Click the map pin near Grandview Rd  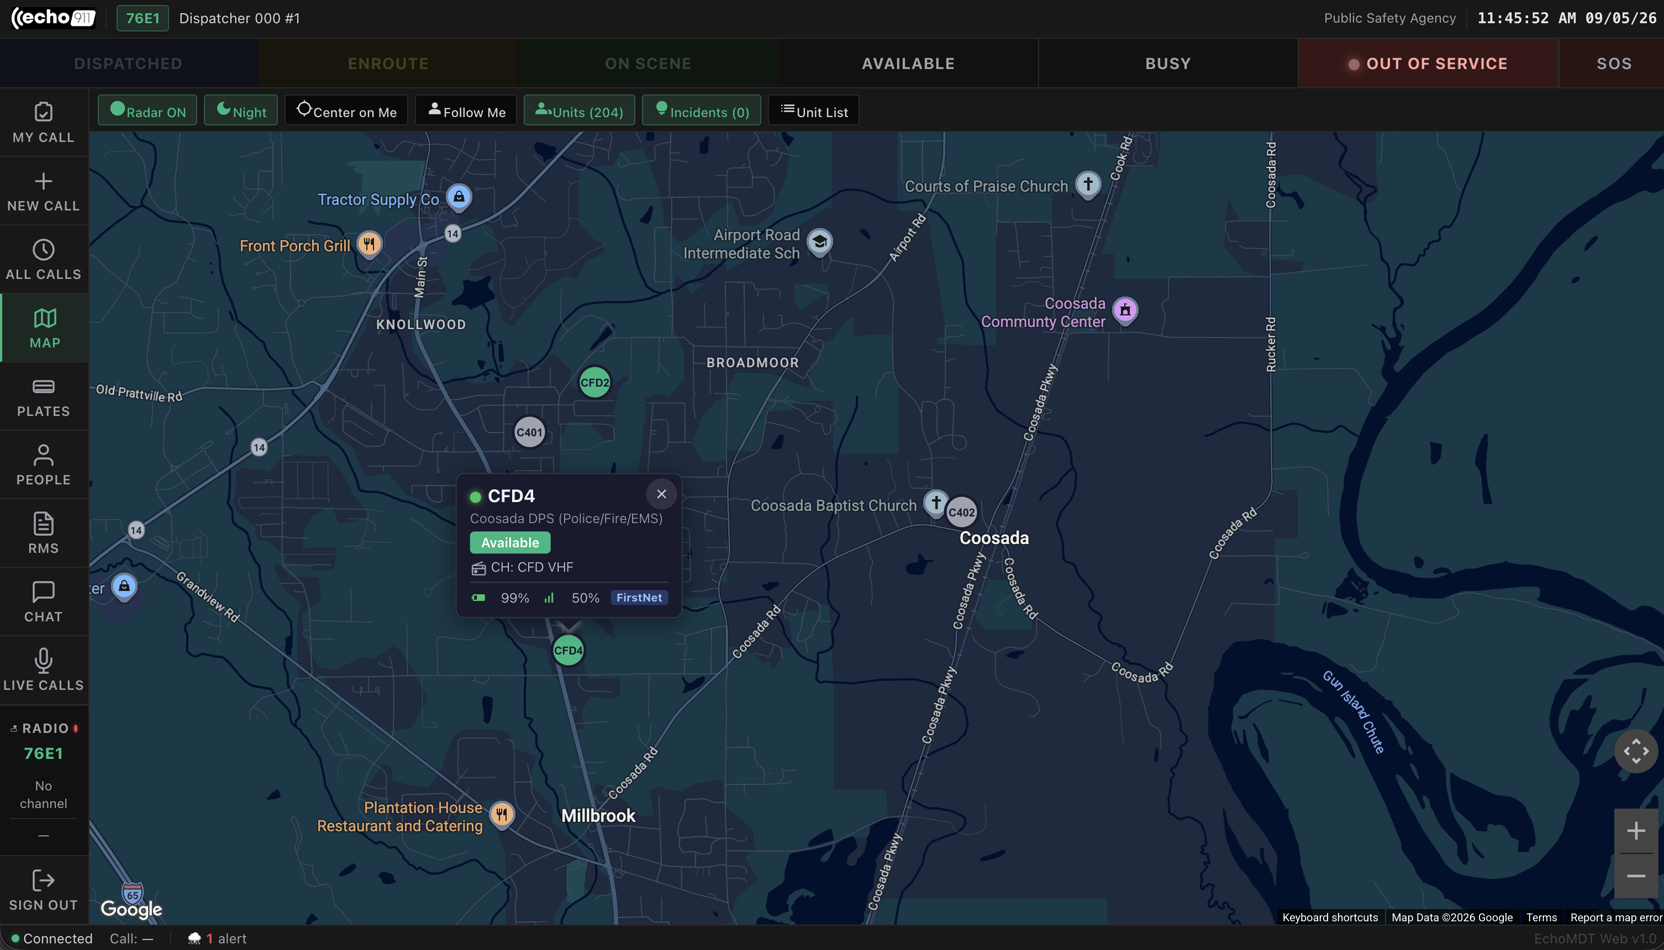point(124,586)
